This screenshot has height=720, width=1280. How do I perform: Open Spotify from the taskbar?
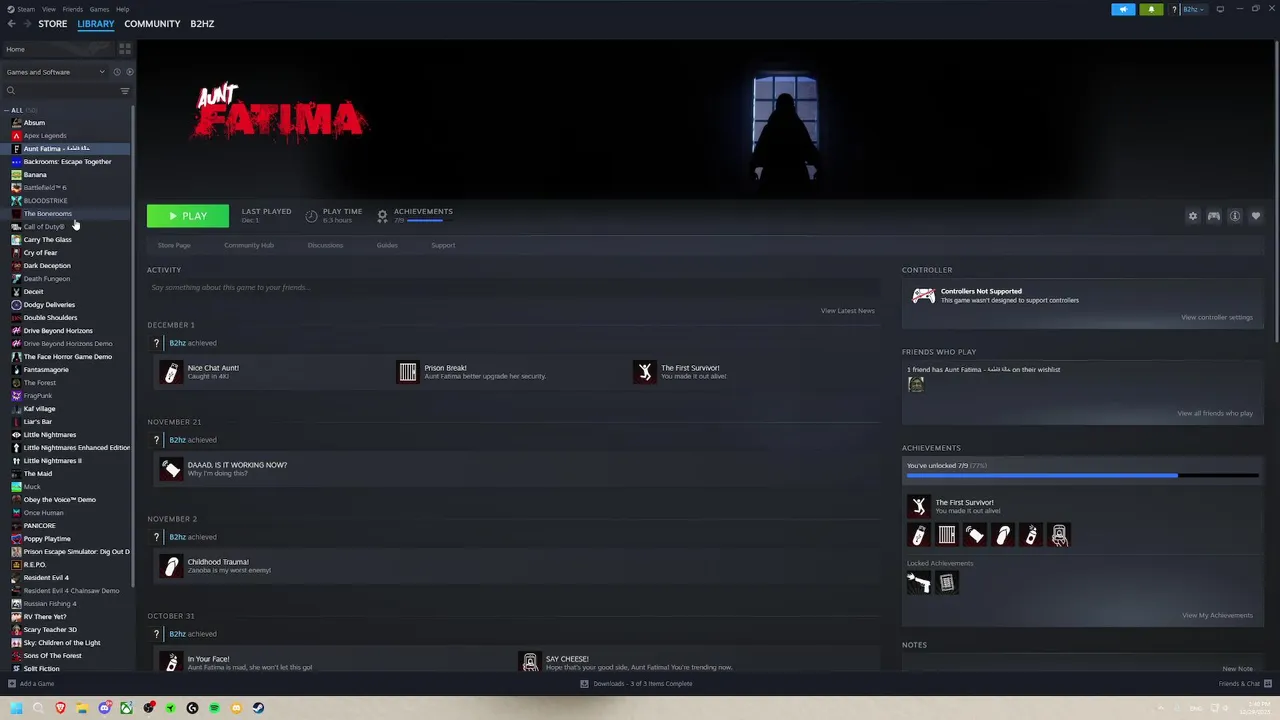click(x=214, y=708)
